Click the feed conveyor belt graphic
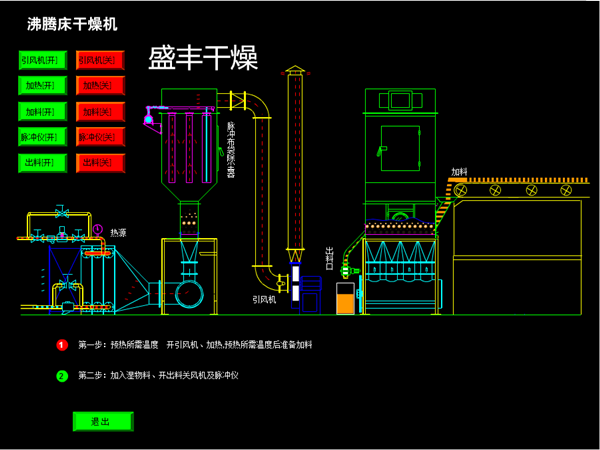 click(520, 189)
